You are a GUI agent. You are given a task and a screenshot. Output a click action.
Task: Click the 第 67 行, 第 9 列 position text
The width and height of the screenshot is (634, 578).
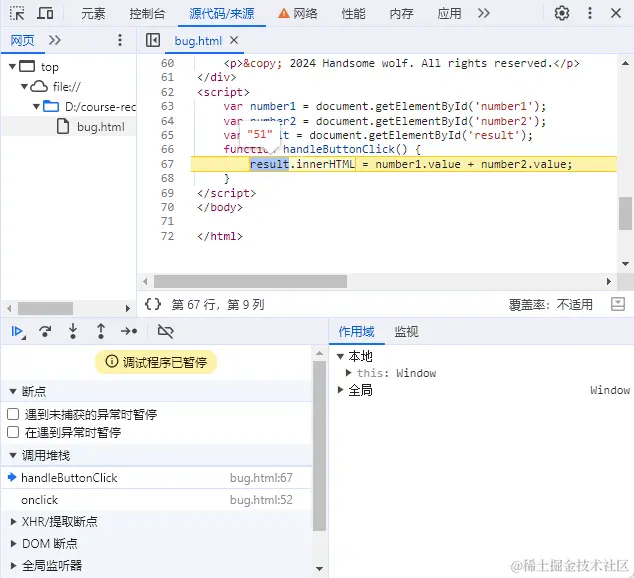point(218,304)
